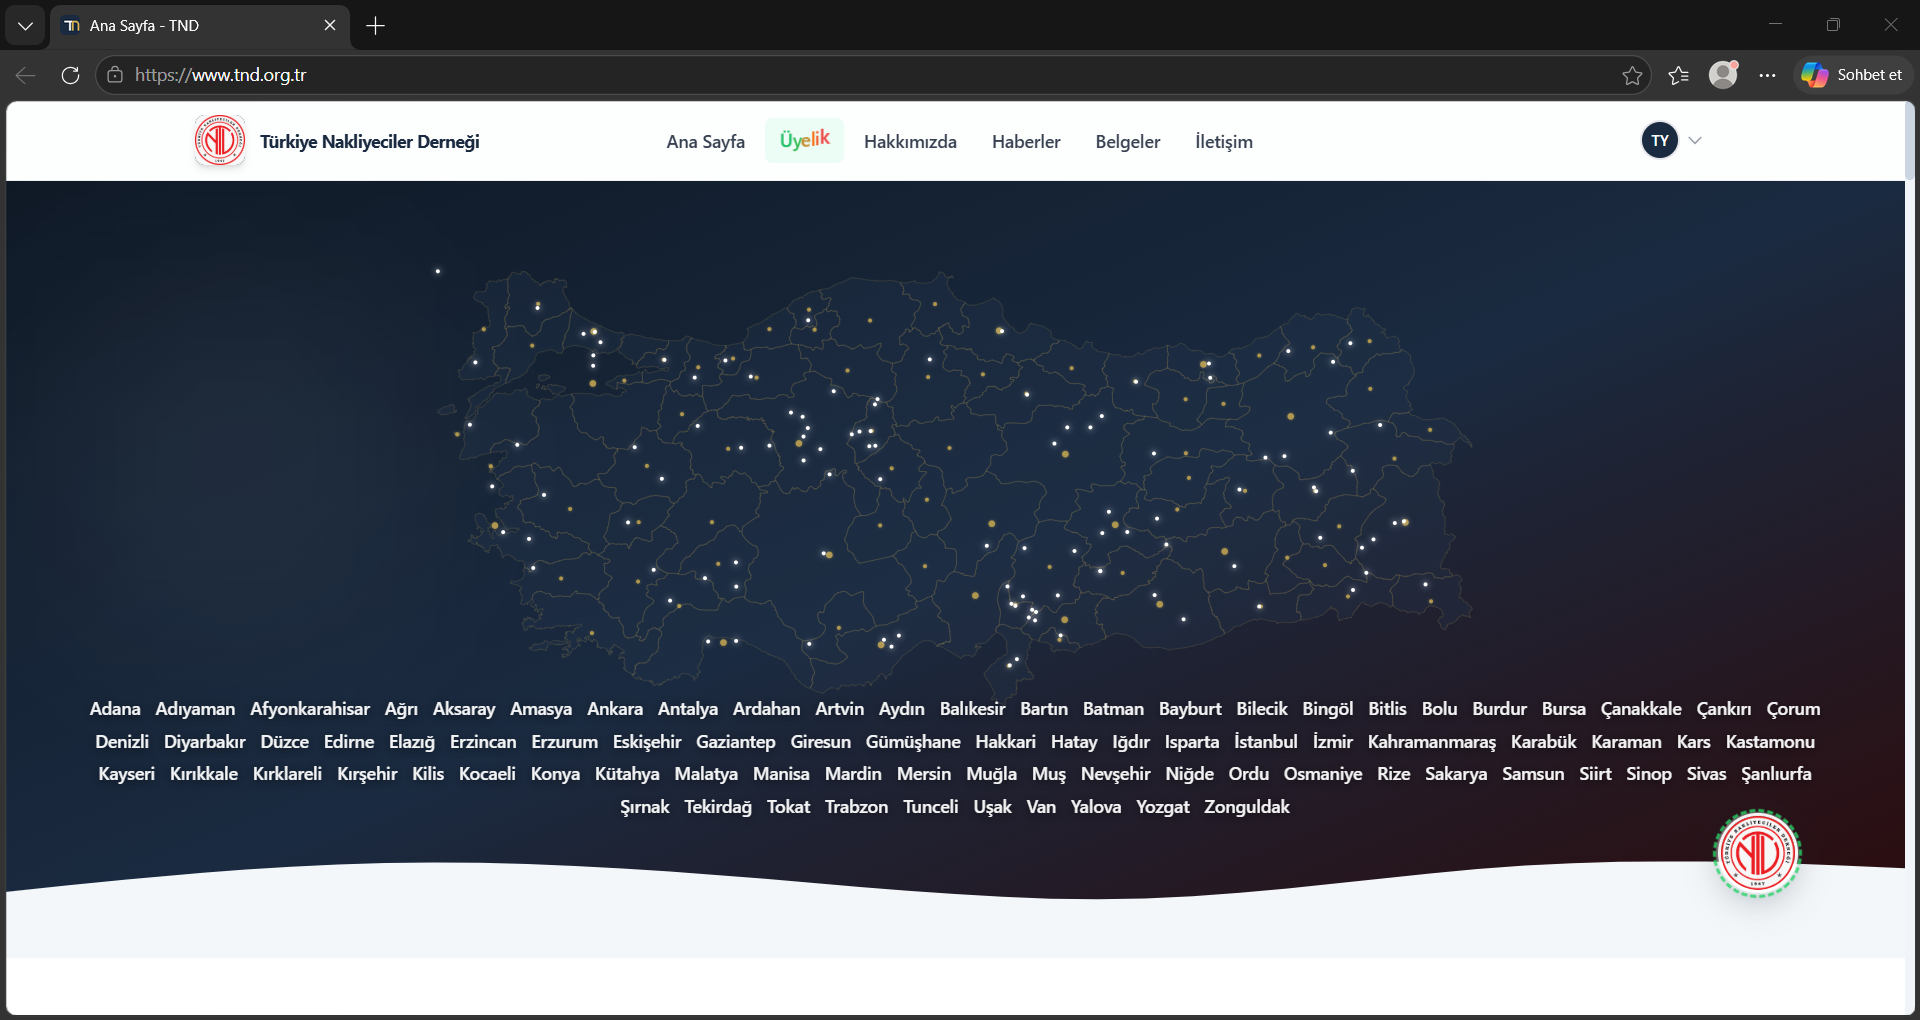1920x1020 pixels.
Task: Open the Hakkımızda menu item
Action: click(x=910, y=142)
